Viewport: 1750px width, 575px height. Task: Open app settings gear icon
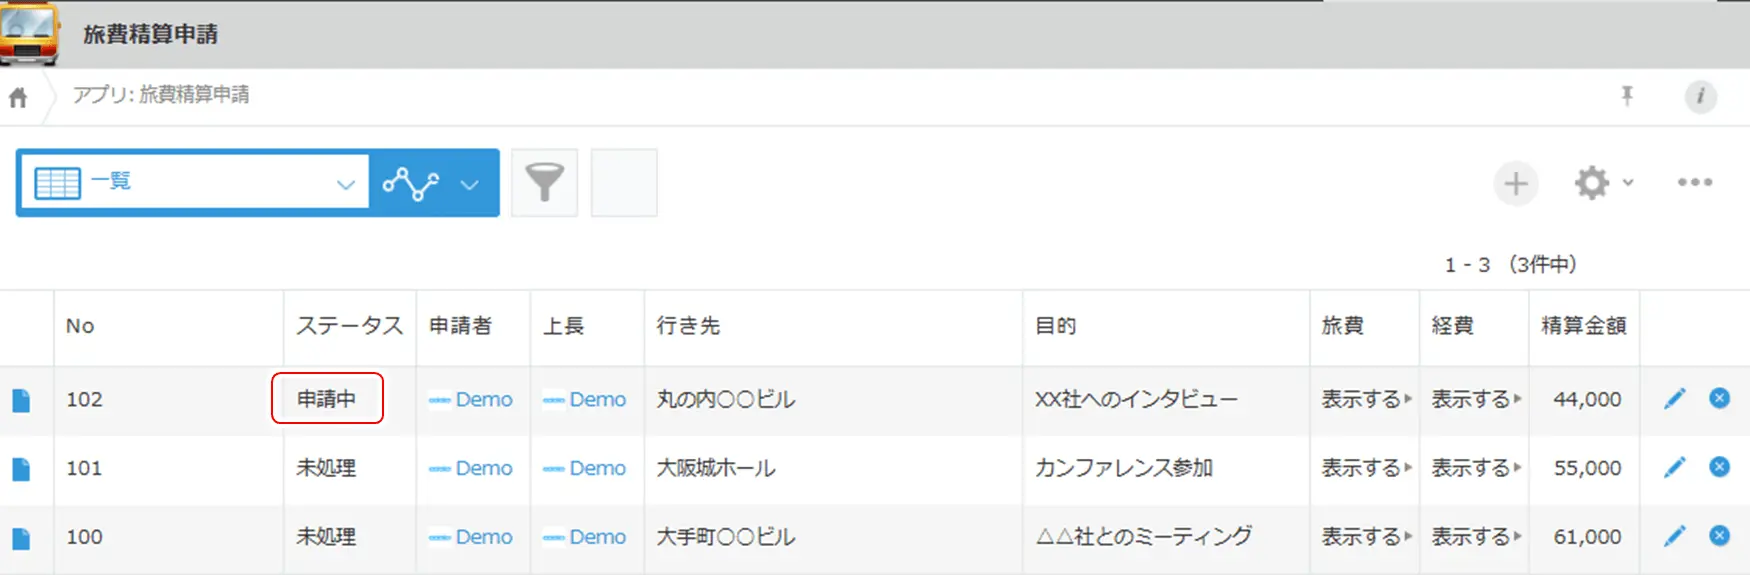coord(1591,183)
